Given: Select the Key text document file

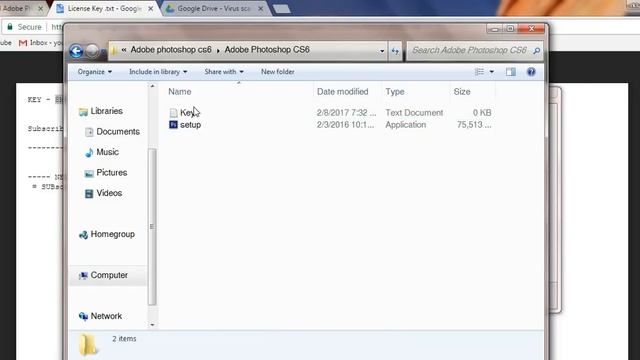Looking at the screenshot, I should tap(187, 113).
